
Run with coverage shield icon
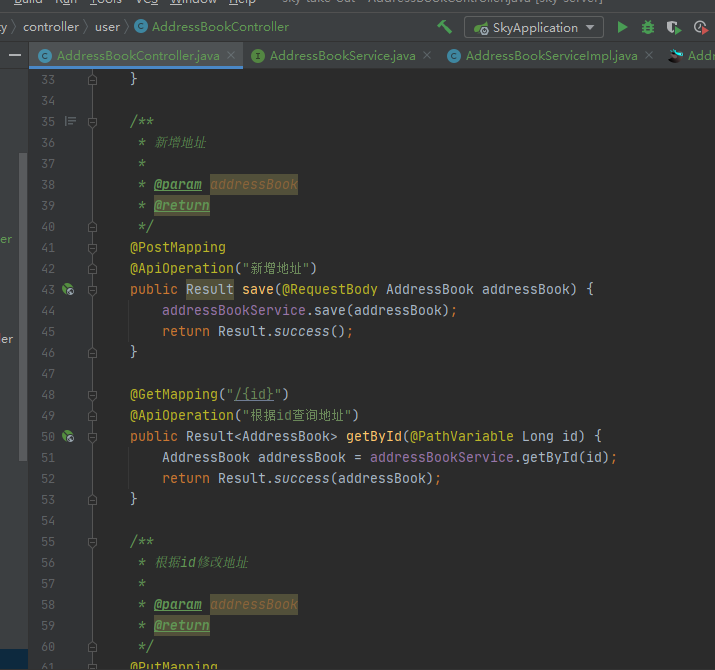(674, 27)
